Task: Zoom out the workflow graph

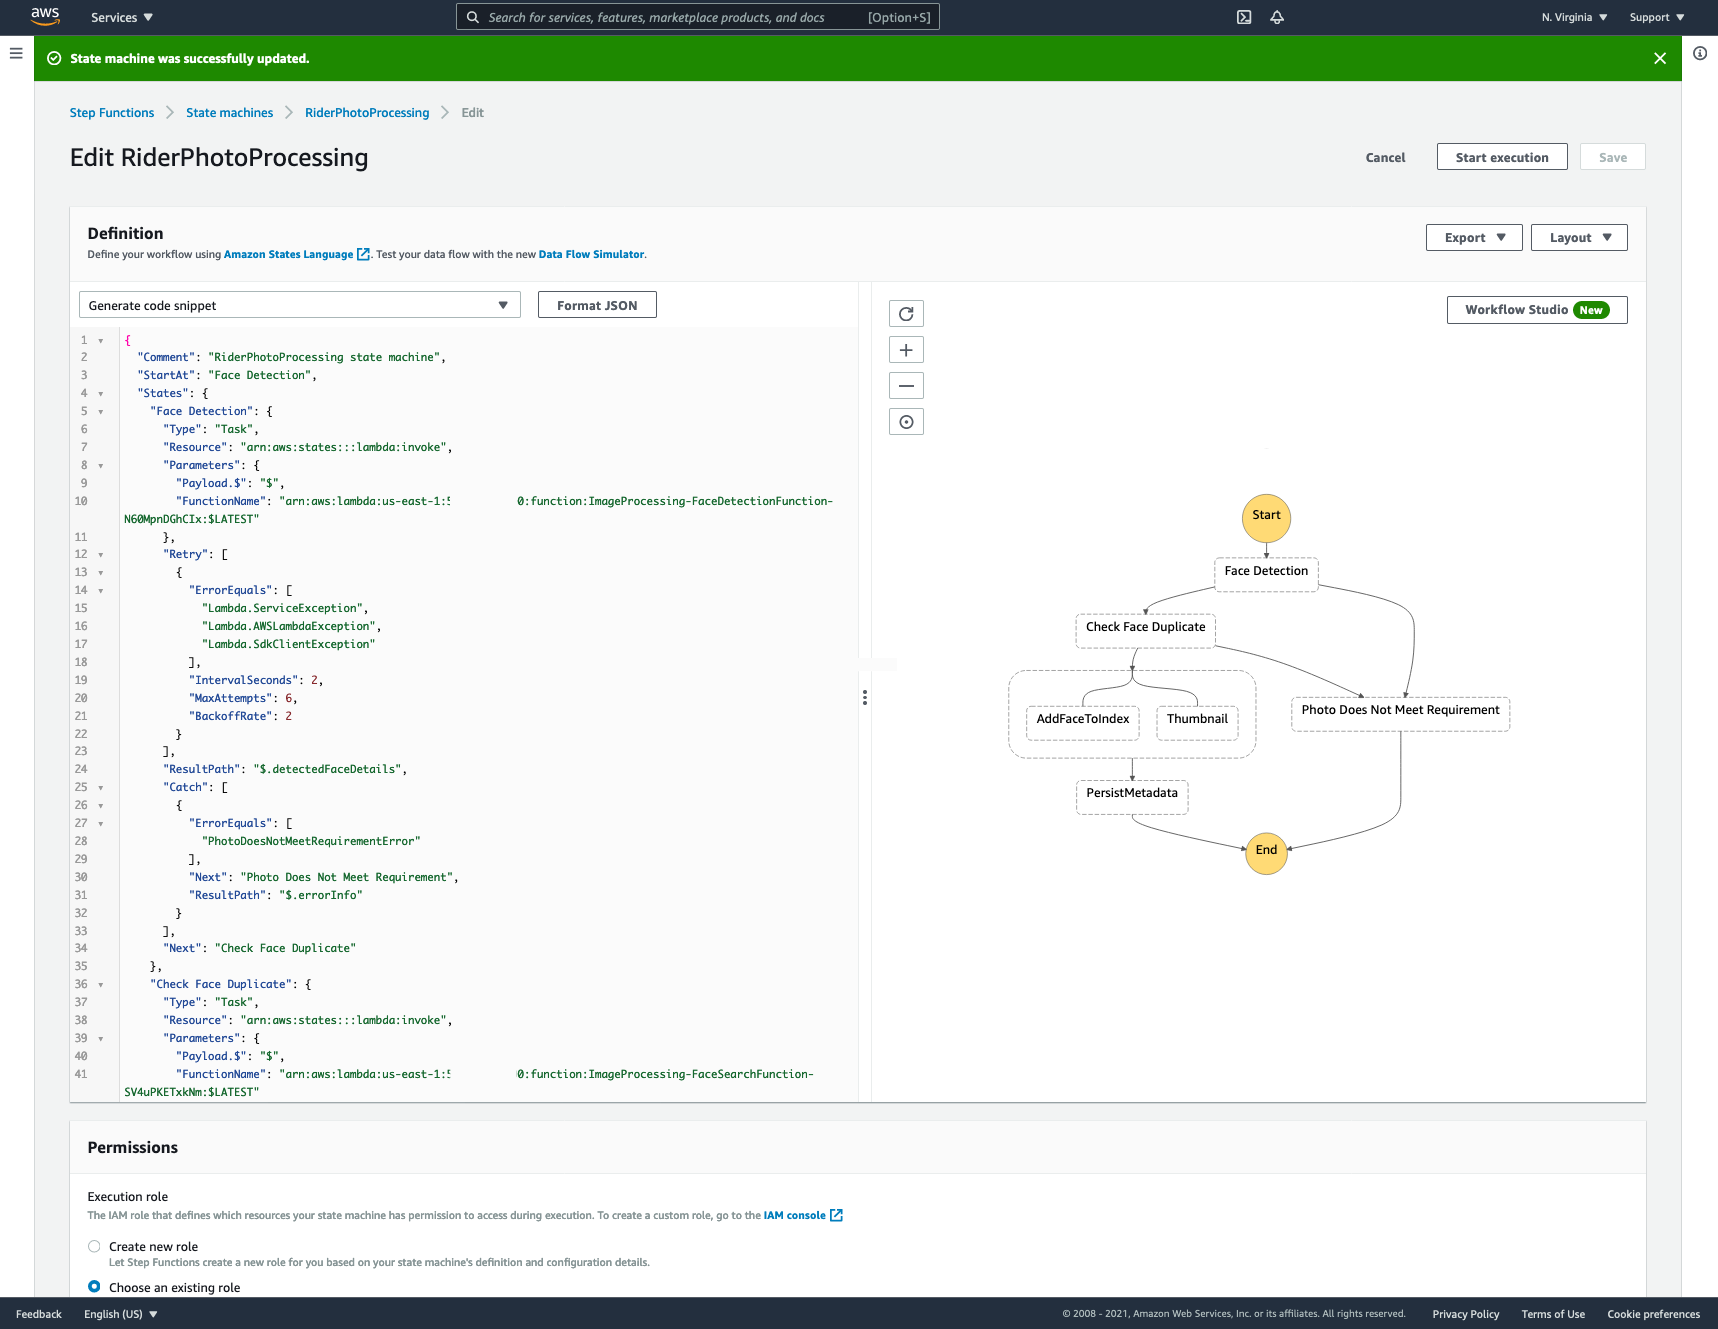Action: (906, 386)
